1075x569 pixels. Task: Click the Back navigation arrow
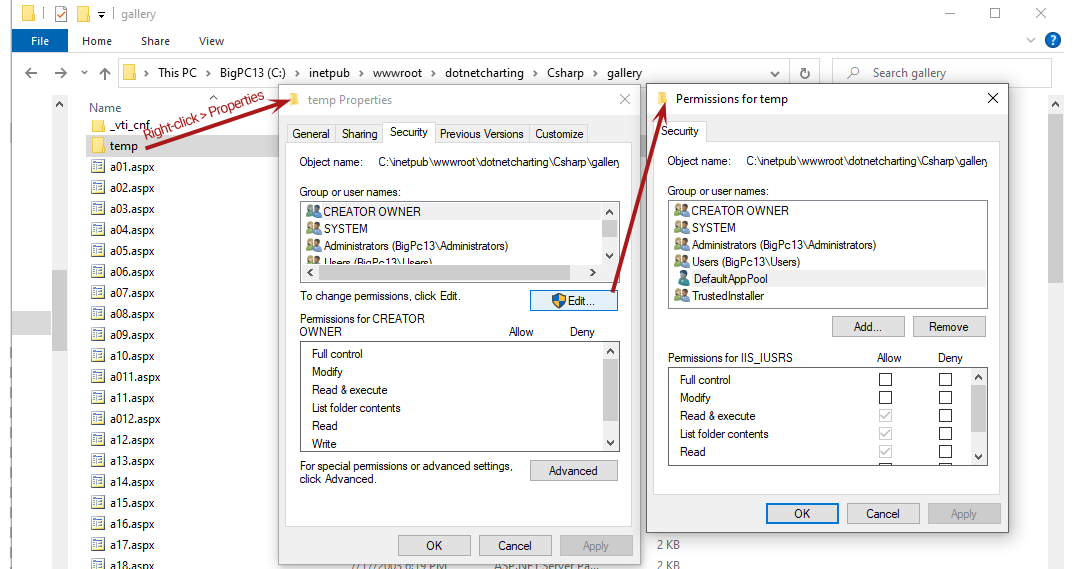coord(31,73)
